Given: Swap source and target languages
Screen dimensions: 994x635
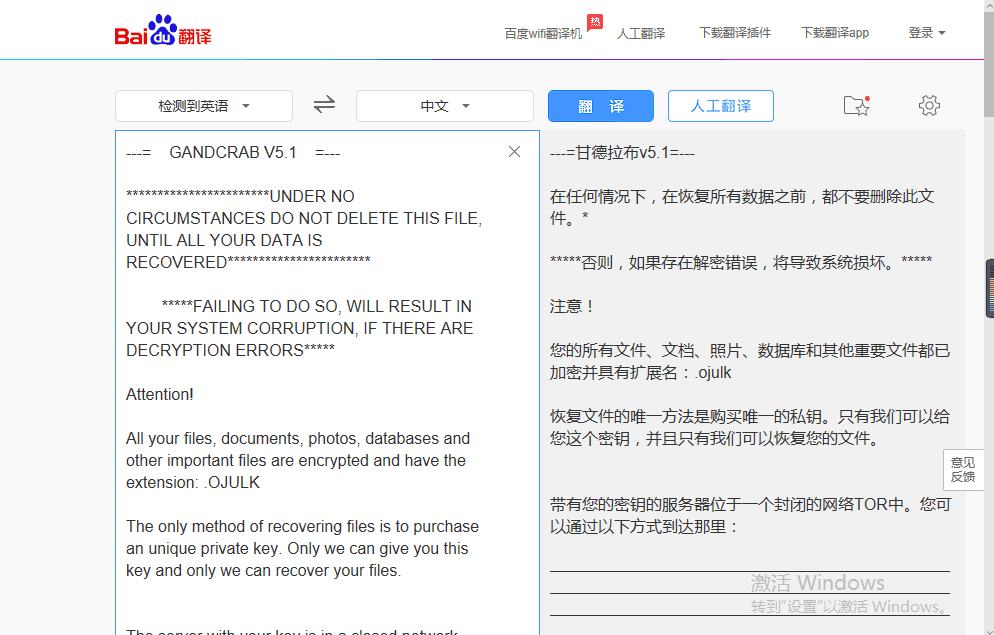Looking at the screenshot, I should coord(324,105).
